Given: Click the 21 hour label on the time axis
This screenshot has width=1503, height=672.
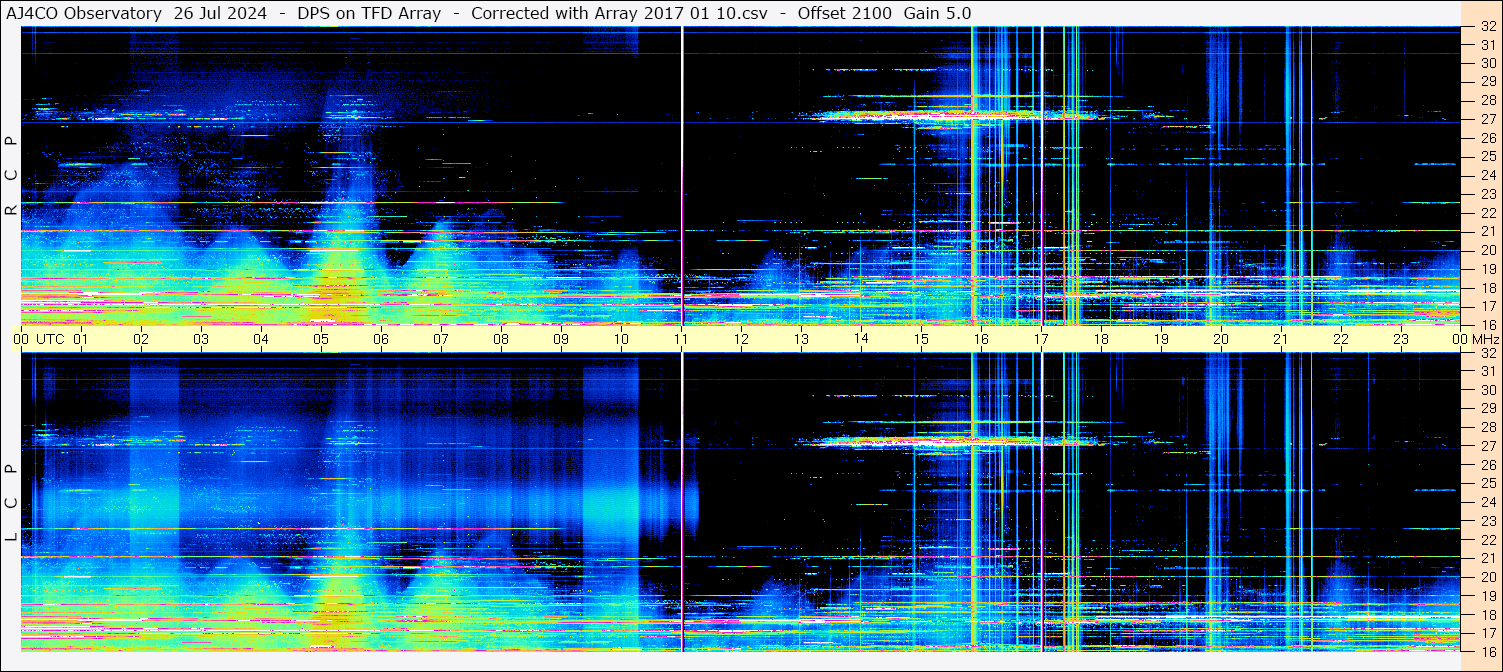Looking at the screenshot, I should click(x=1281, y=339).
